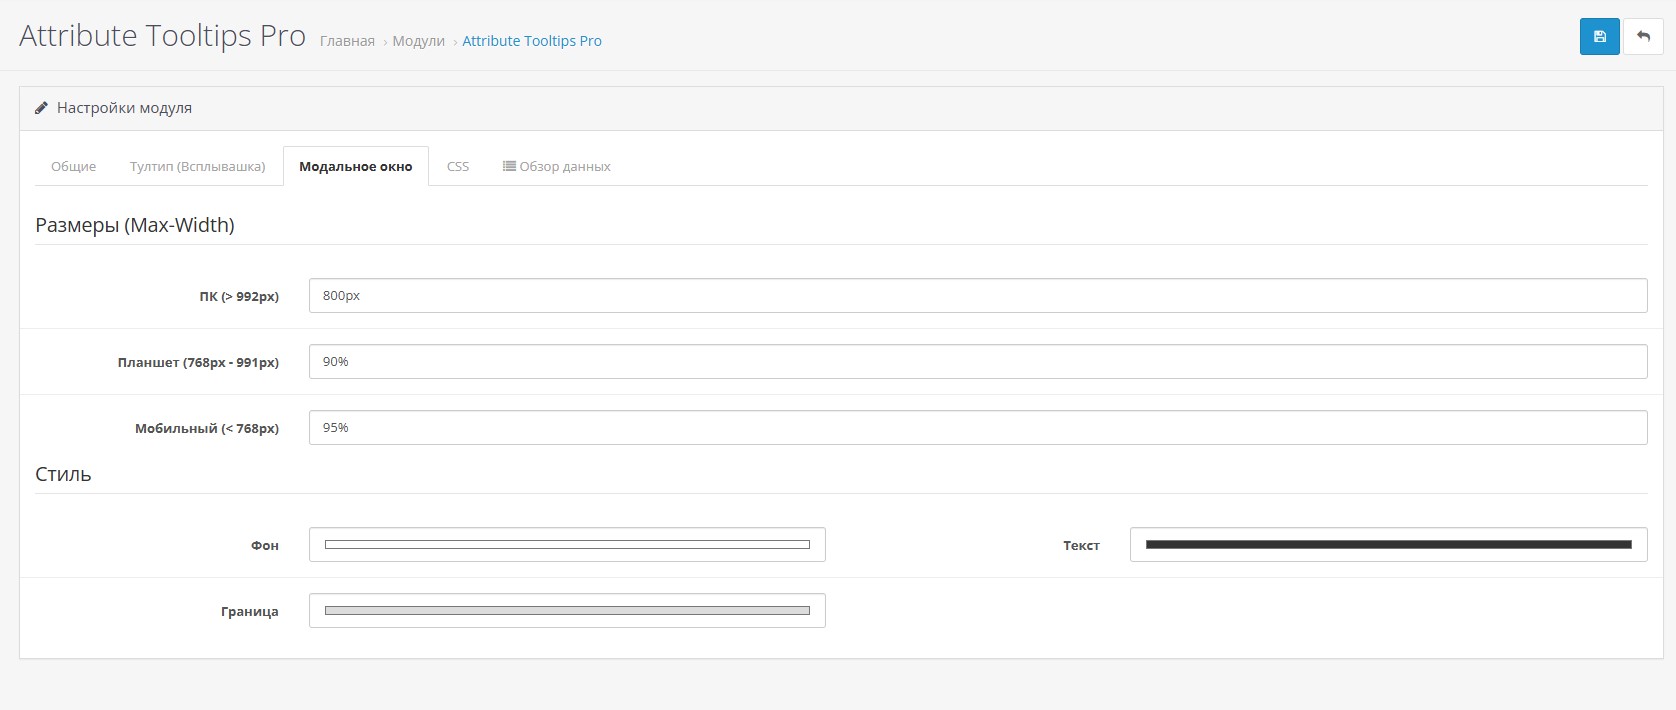Screen dimensions: 1676x710
Task: Open the Общие tab
Action: (x=73, y=166)
